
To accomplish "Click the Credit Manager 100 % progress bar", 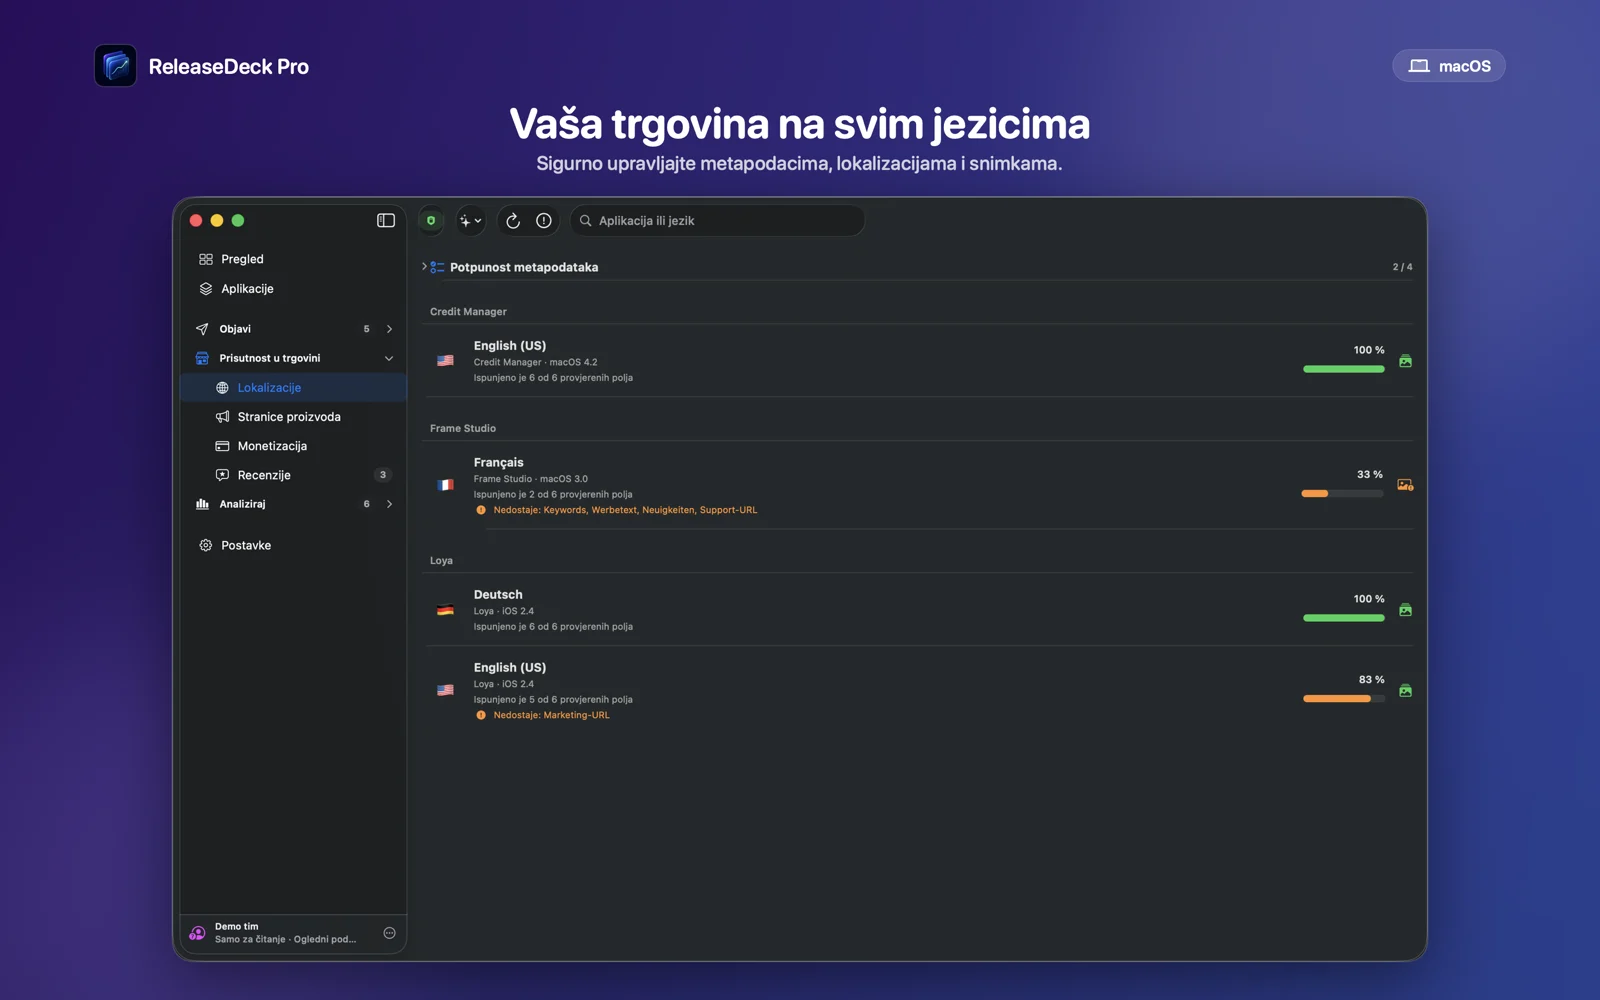I will [1344, 369].
